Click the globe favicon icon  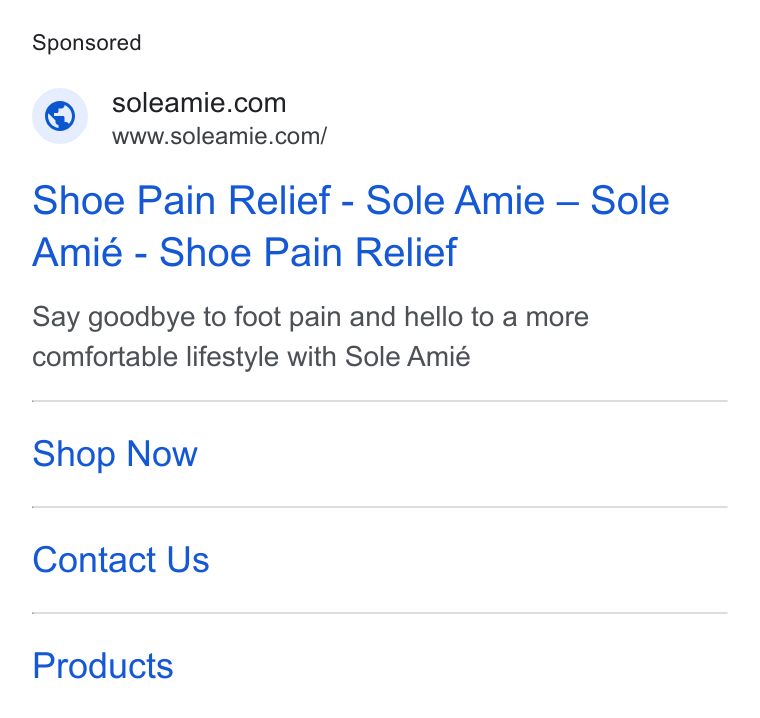coord(60,116)
